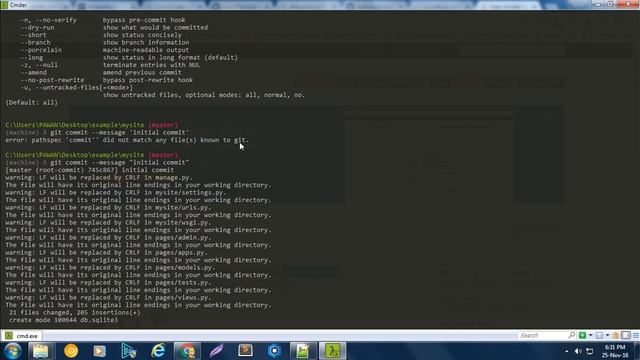Open the purple feather app in taskbar
Viewport: 640px width, 360px height.
[216, 351]
